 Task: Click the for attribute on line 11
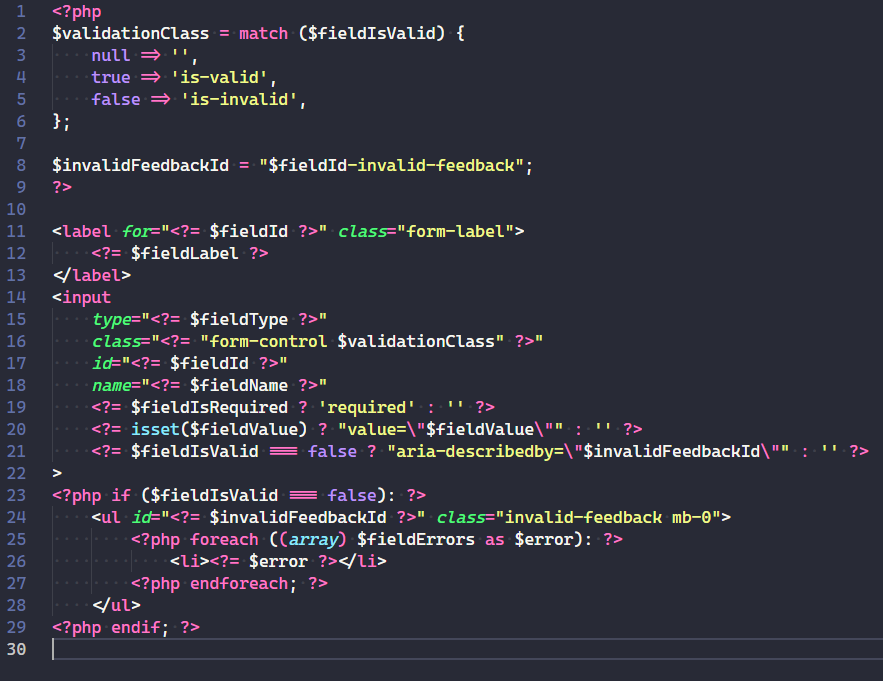coord(136,231)
